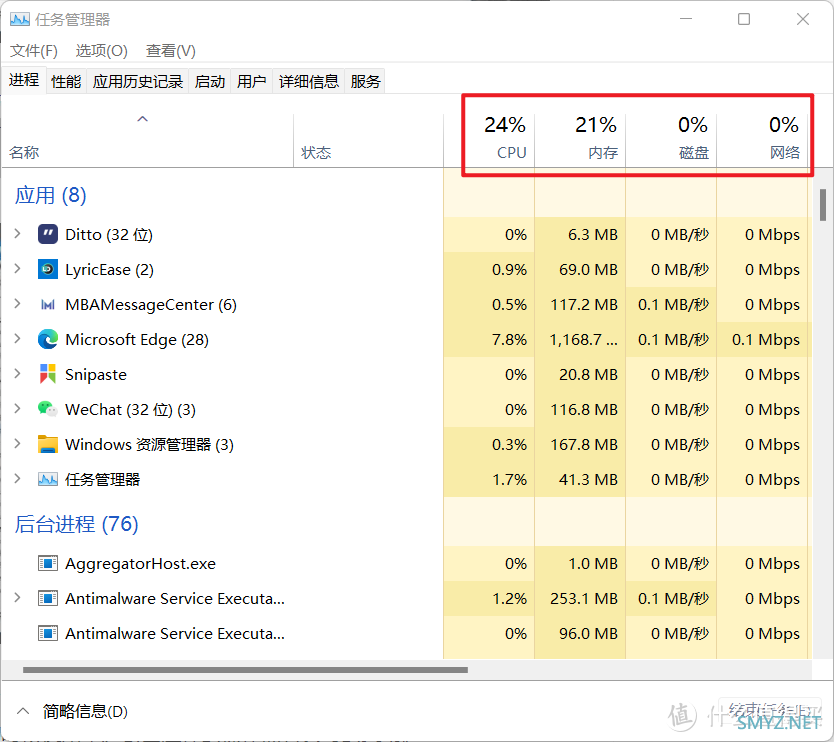Open the 查看(V) menu
Viewport: 834px width, 742px height.
click(x=171, y=51)
